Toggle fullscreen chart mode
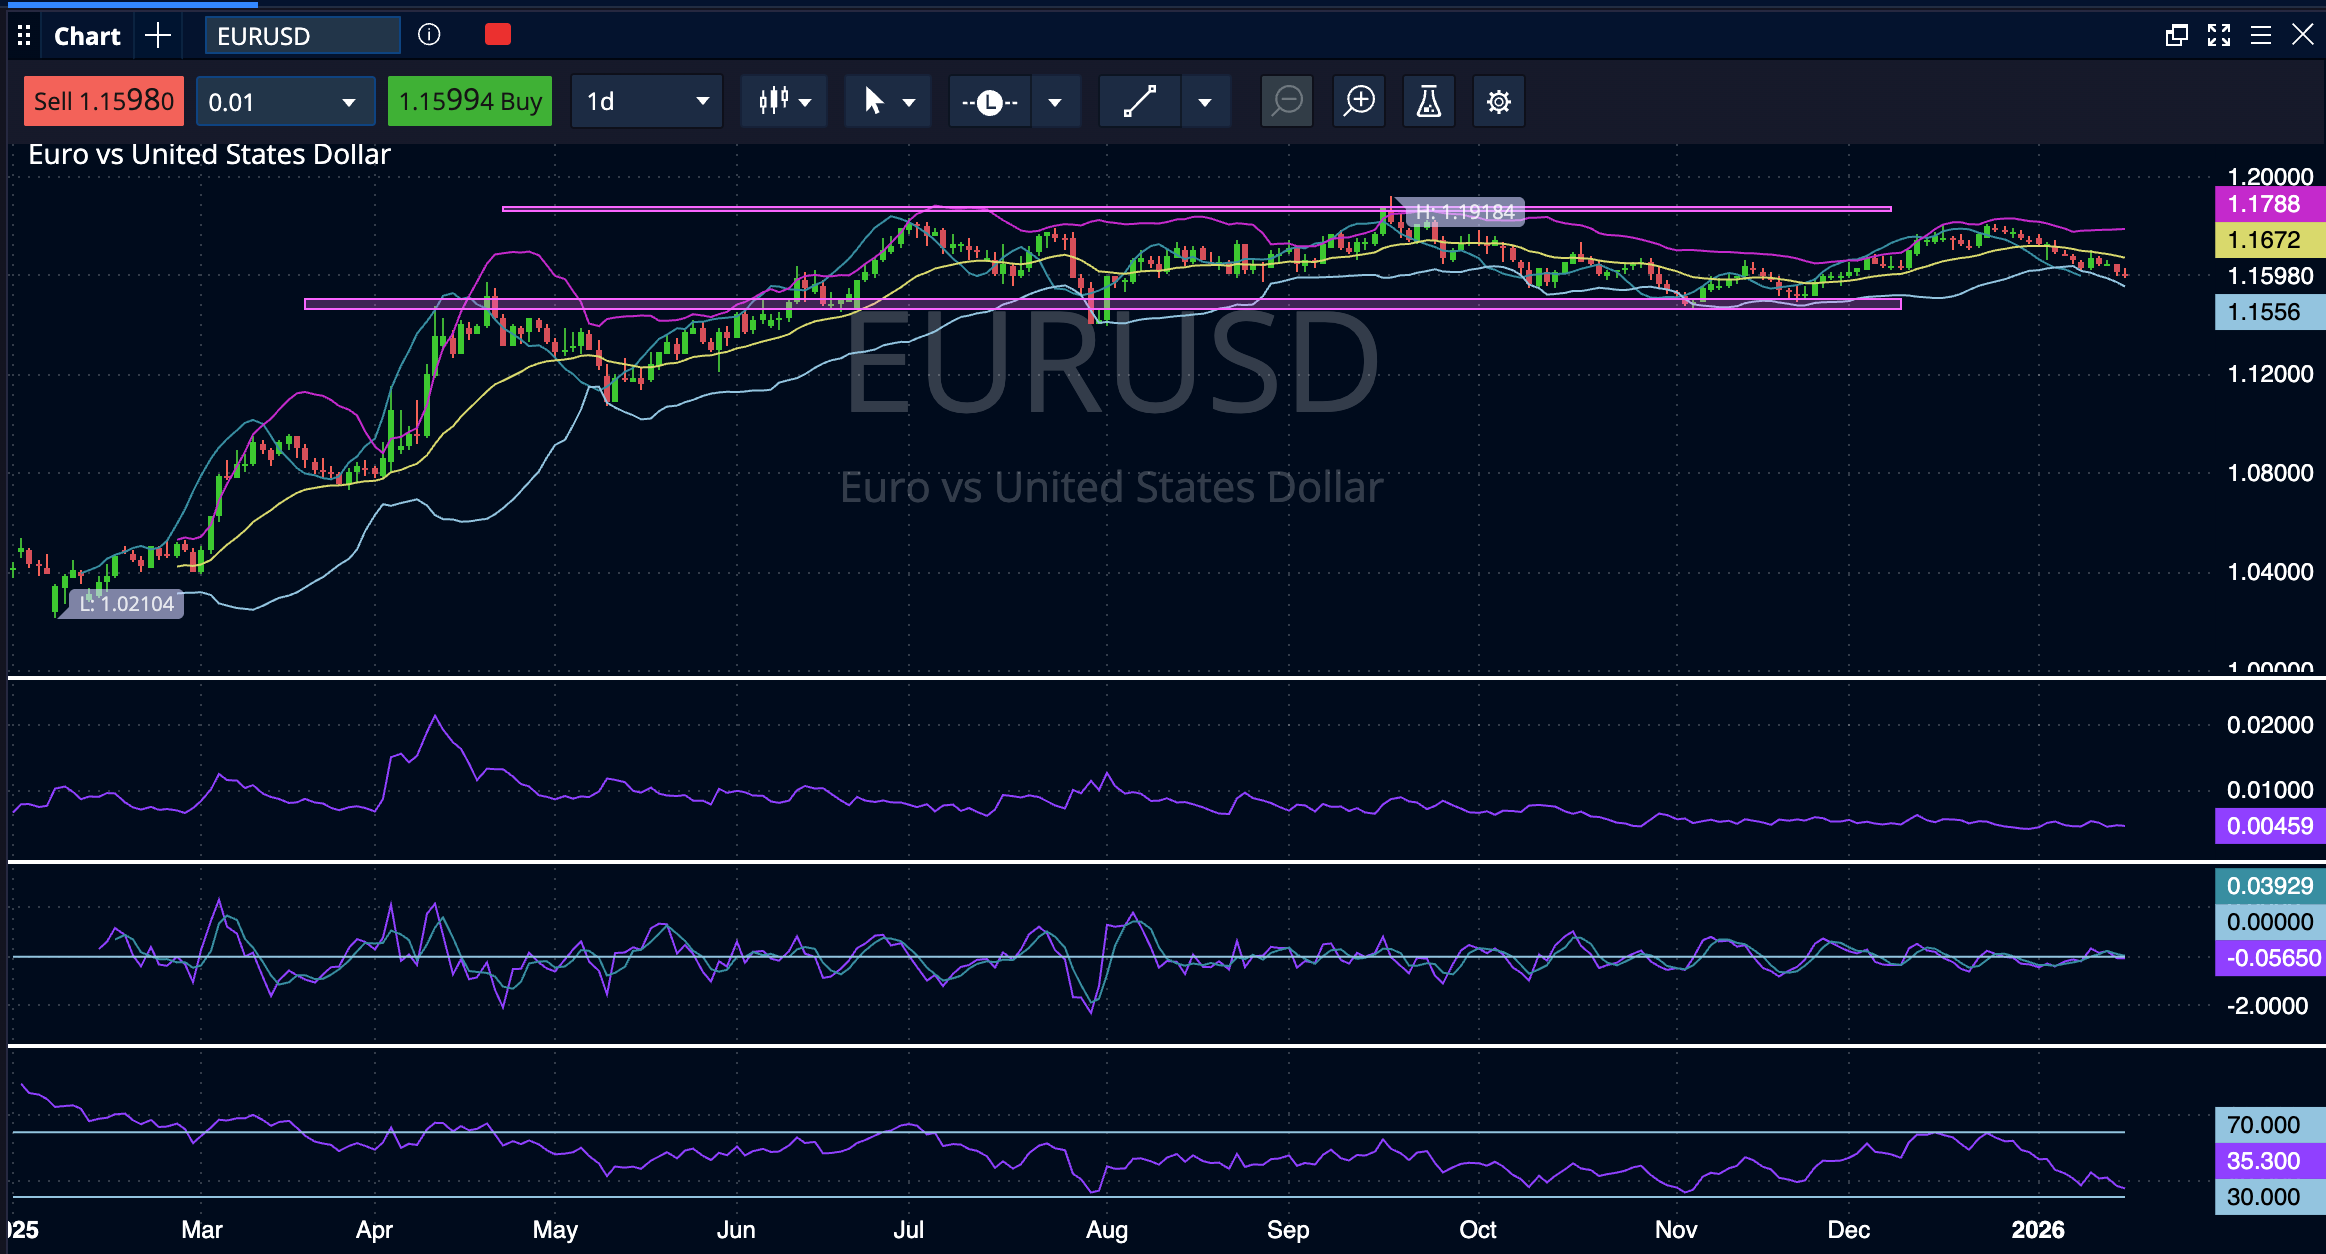 click(2219, 35)
